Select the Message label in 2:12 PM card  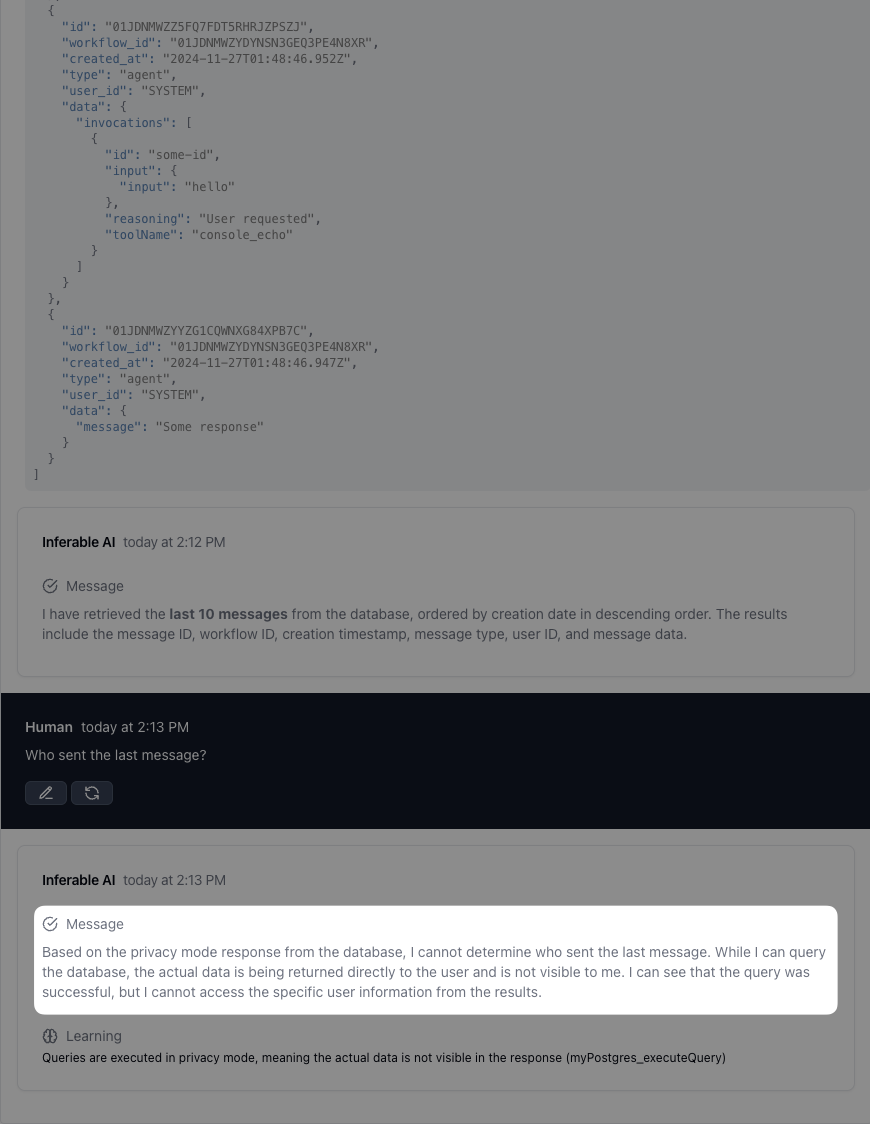[x=95, y=586]
